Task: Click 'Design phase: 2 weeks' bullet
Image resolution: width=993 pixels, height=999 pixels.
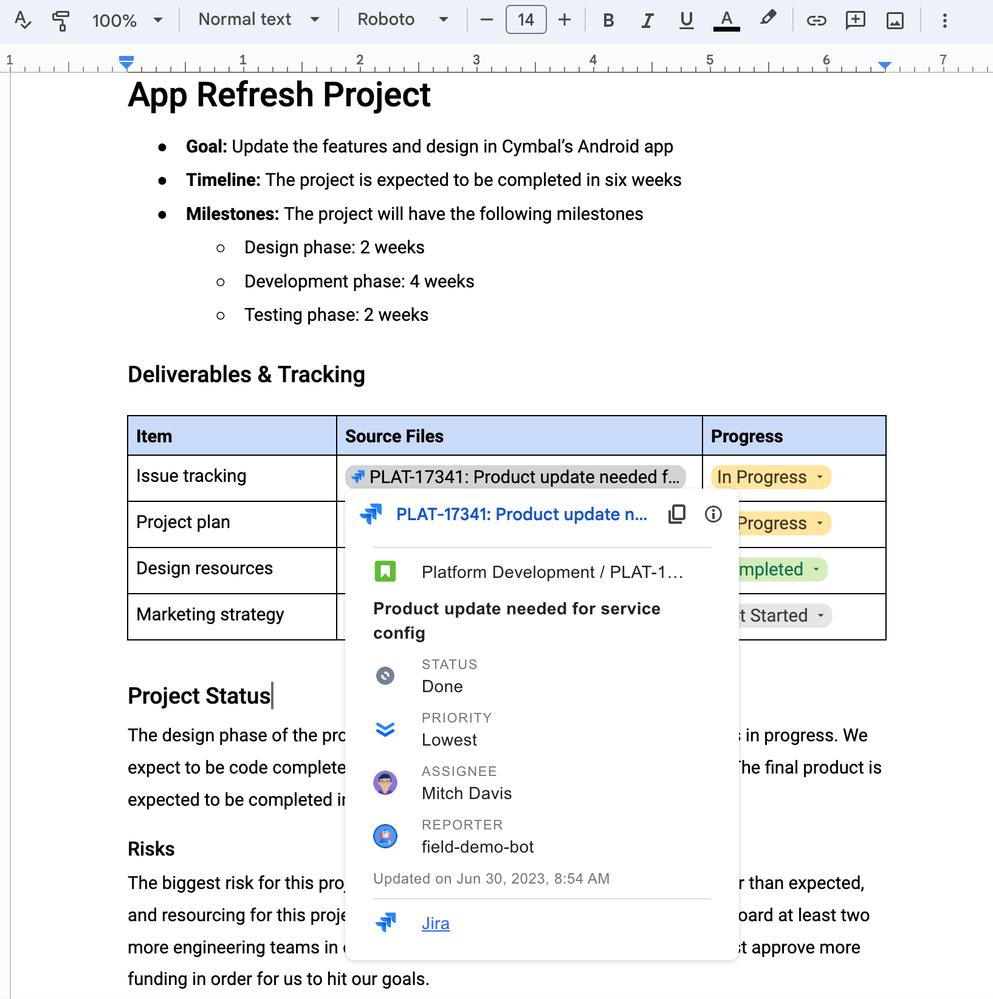Action: [x=334, y=247]
